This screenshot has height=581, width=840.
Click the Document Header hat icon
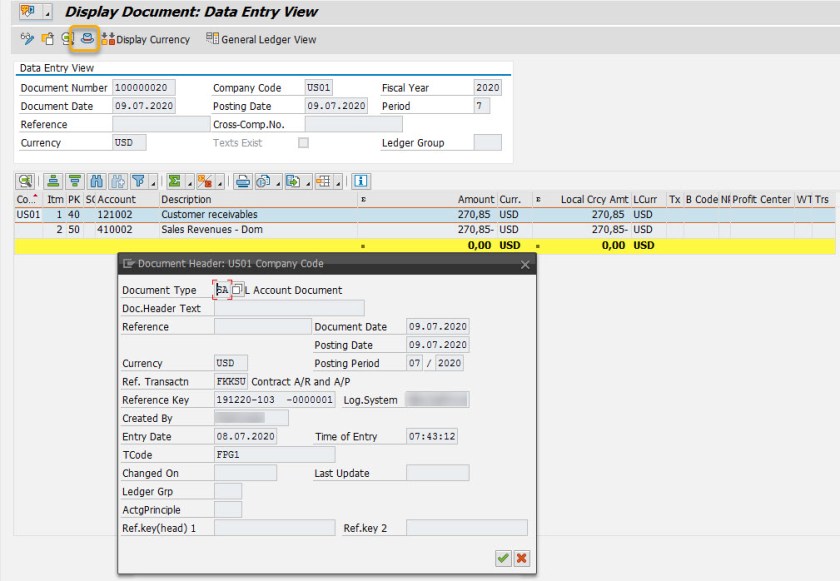pyautogui.click(x=88, y=39)
